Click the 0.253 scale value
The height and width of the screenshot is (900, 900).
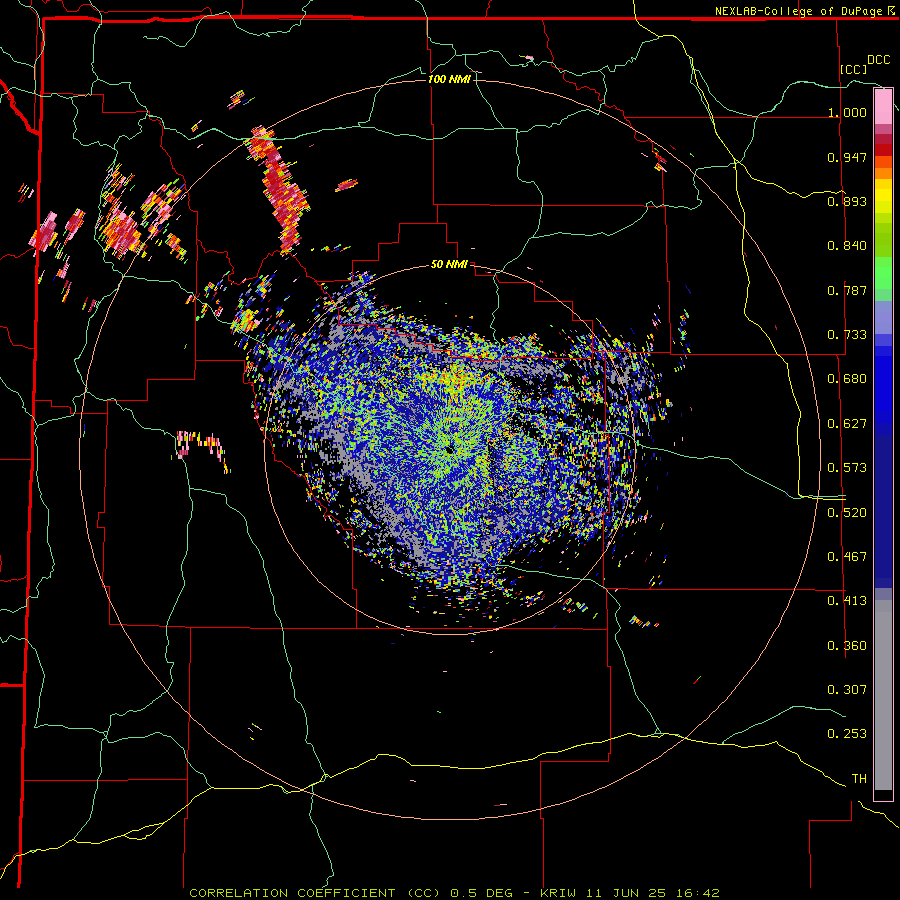point(847,734)
